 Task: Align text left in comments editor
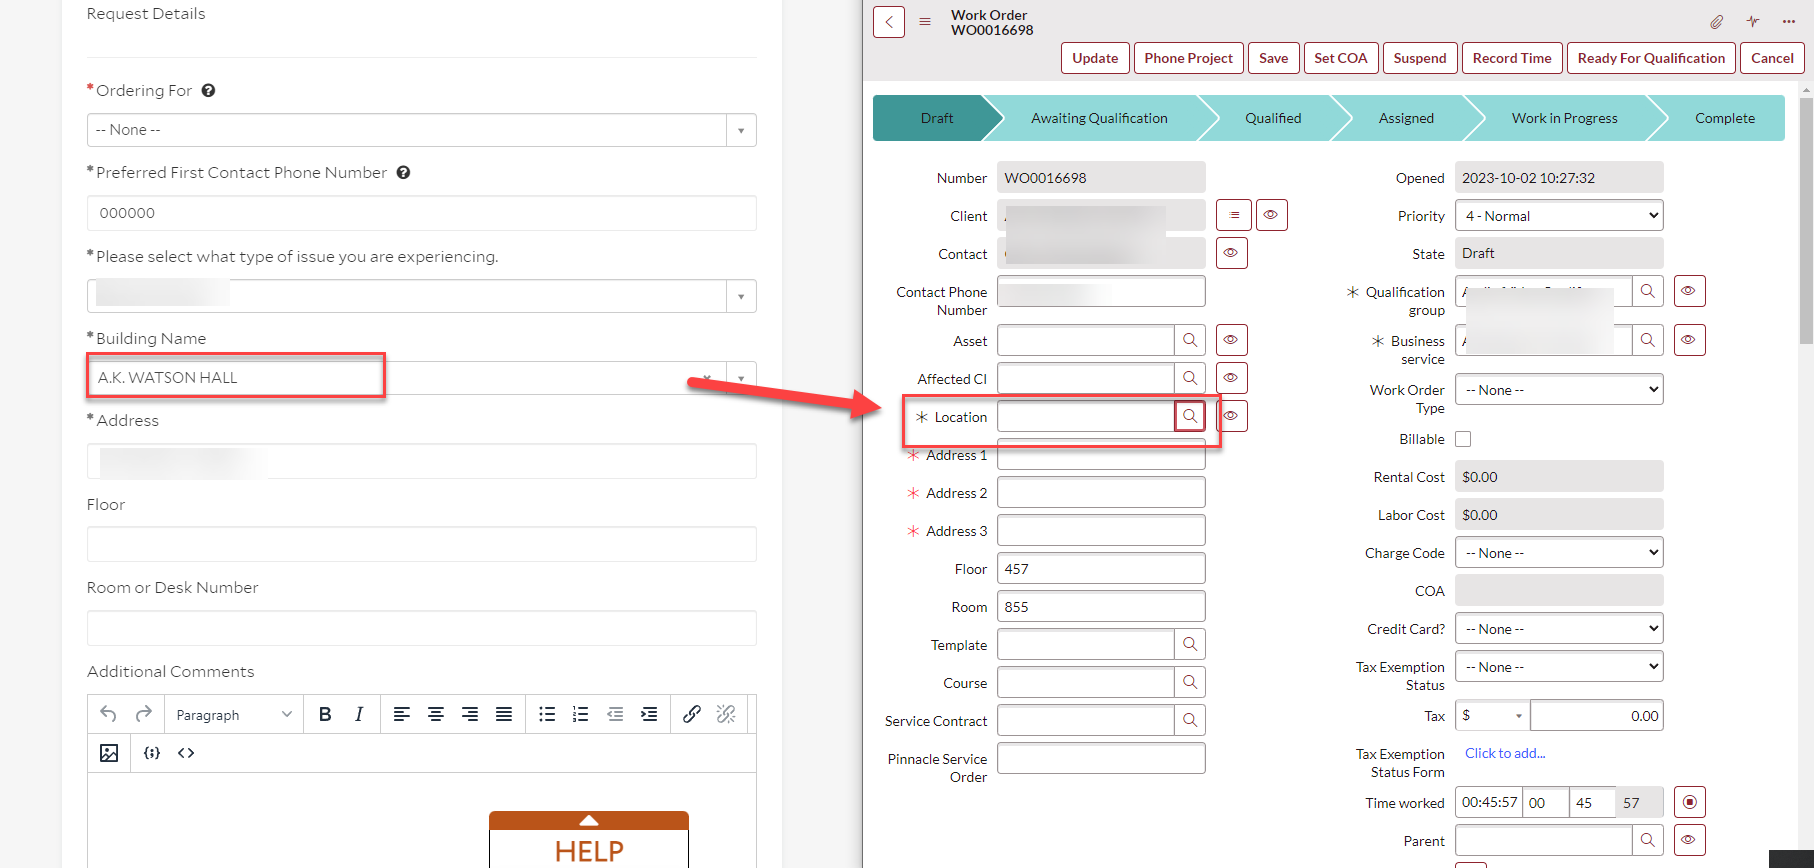click(402, 714)
